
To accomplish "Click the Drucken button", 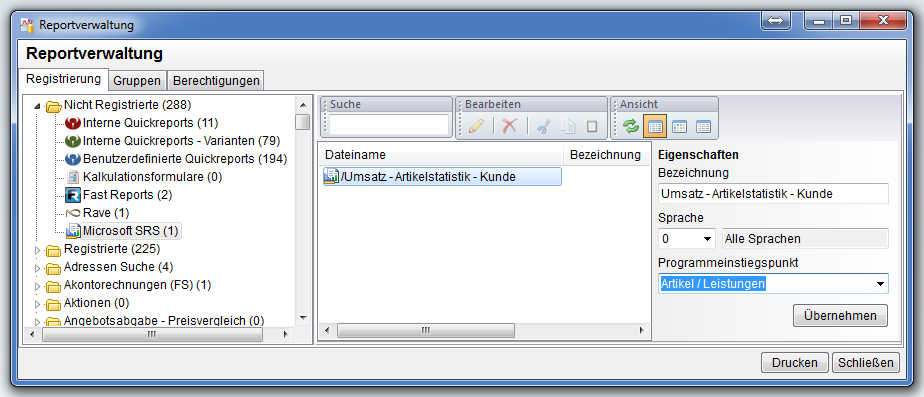I will [794, 362].
